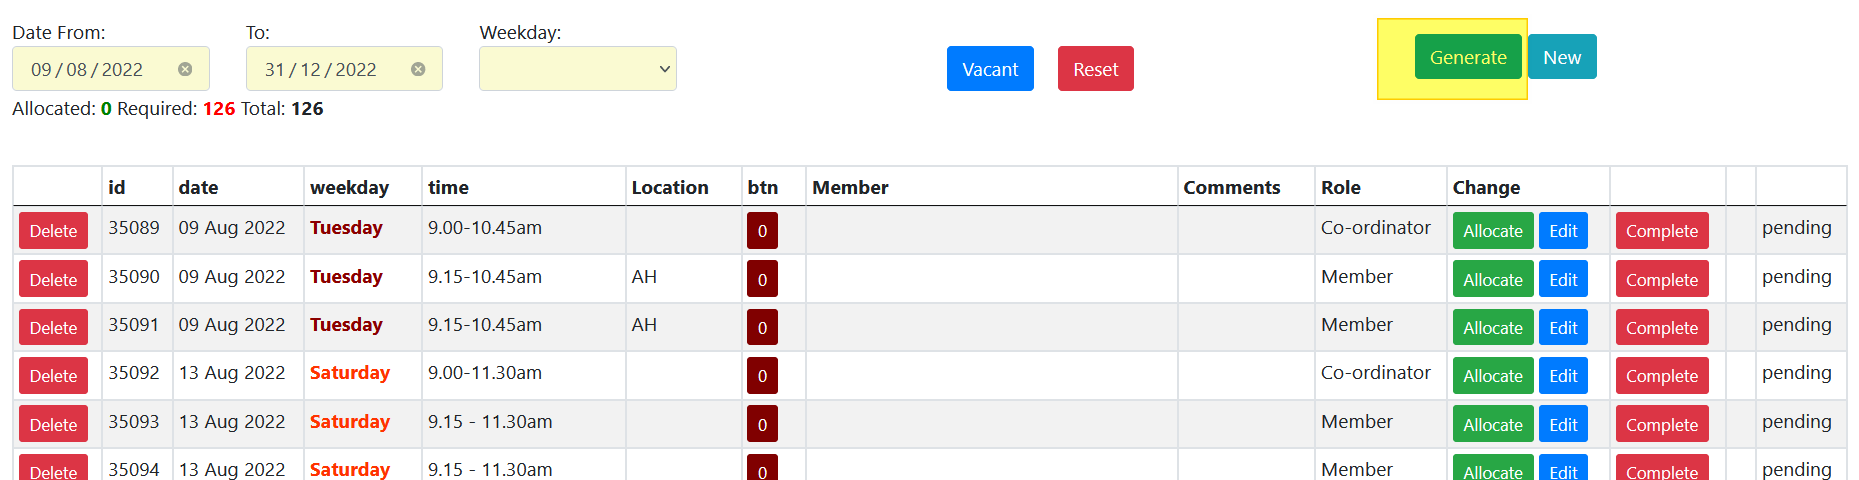Screen dimensions: 1859x480
Task: Edit roster entry 35093
Action: click(x=1562, y=425)
